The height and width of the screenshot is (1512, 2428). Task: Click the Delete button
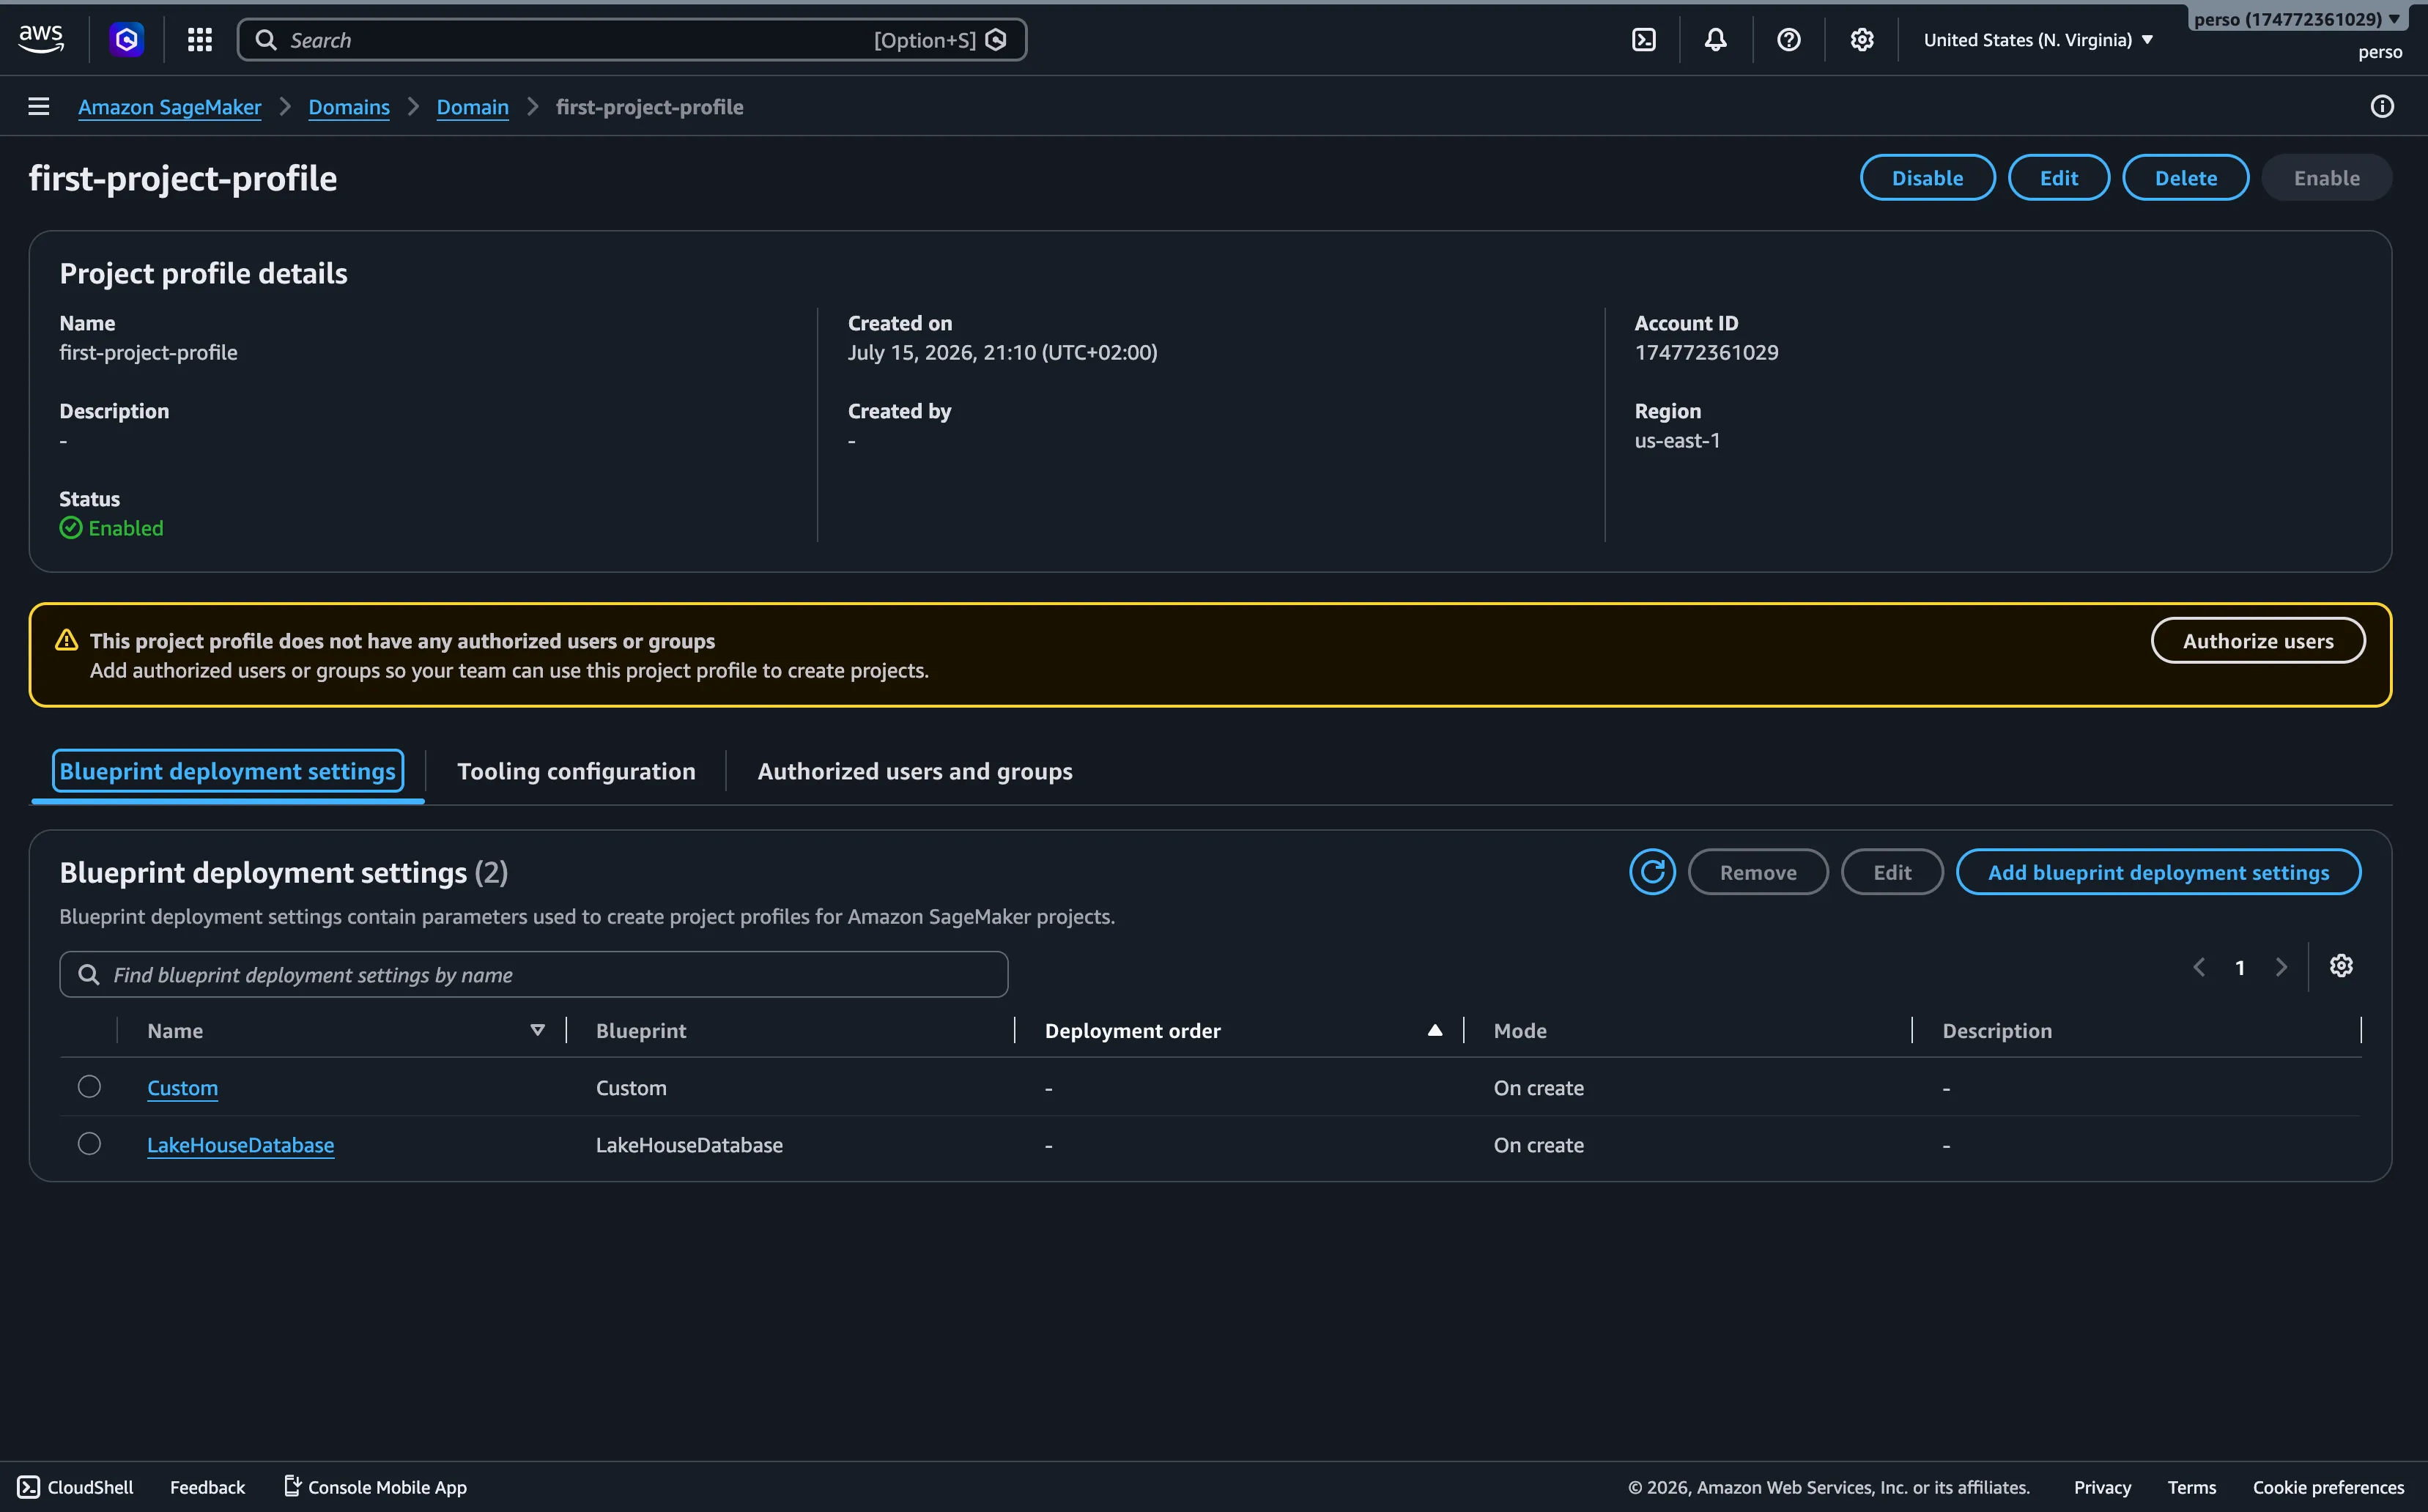tap(2186, 178)
